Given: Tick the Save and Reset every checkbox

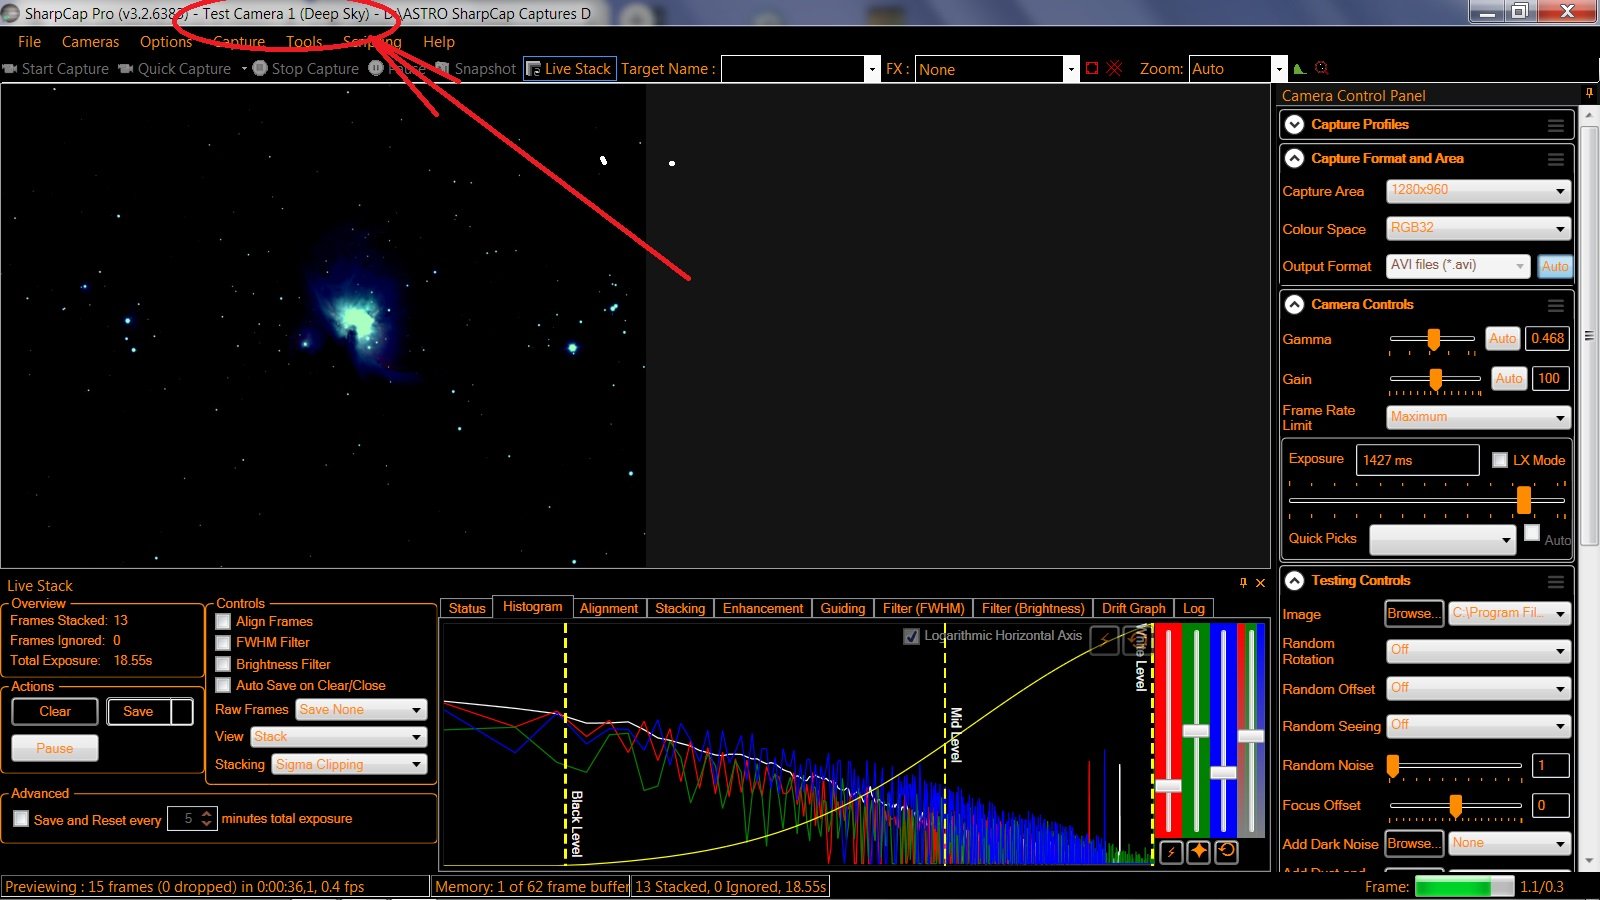Looking at the screenshot, I should click(x=21, y=819).
